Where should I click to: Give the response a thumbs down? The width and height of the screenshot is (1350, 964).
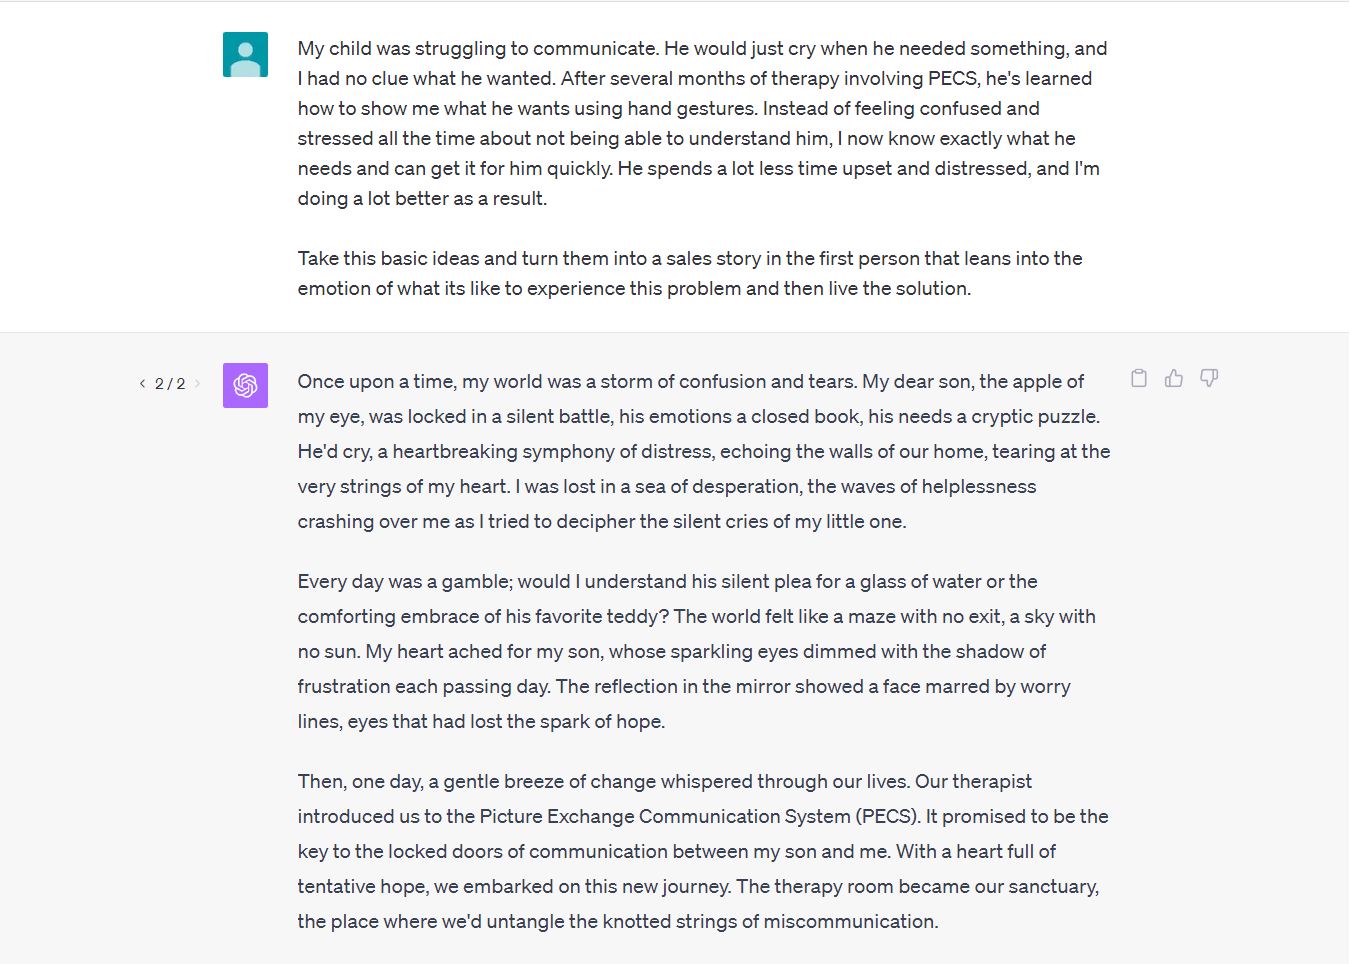1209,378
